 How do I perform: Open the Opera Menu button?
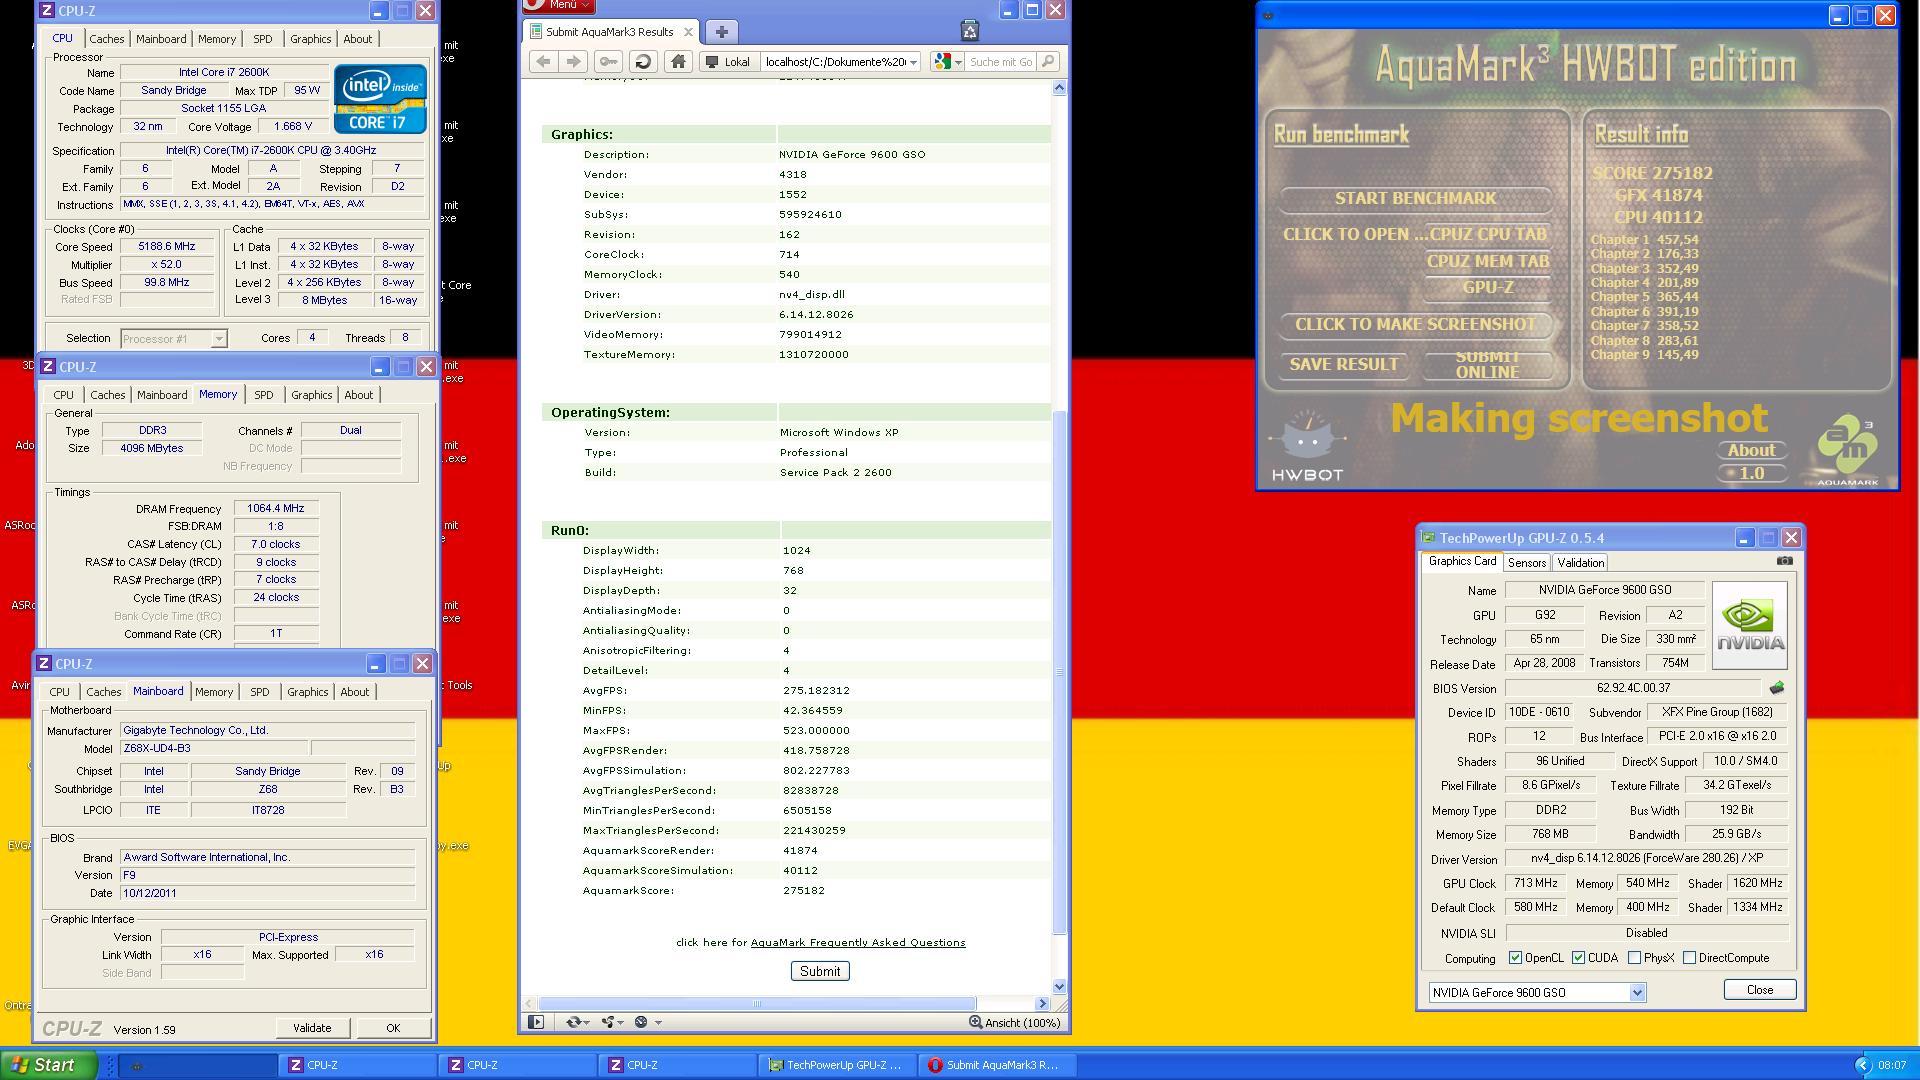point(558,6)
